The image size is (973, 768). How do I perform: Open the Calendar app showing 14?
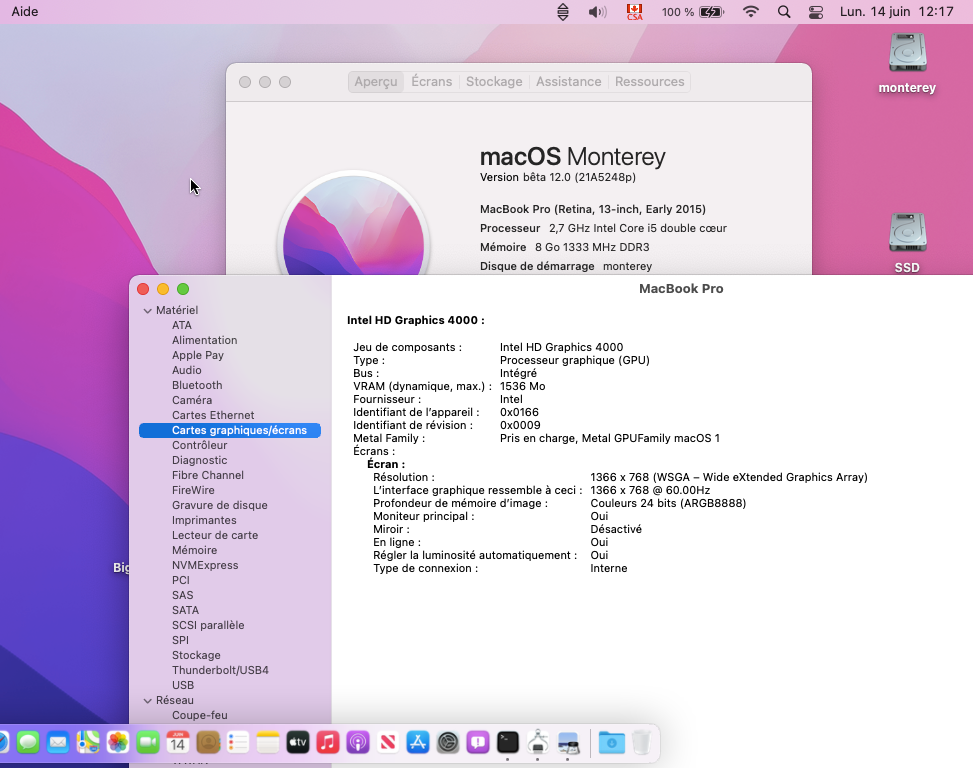pyautogui.click(x=177, y=742)
